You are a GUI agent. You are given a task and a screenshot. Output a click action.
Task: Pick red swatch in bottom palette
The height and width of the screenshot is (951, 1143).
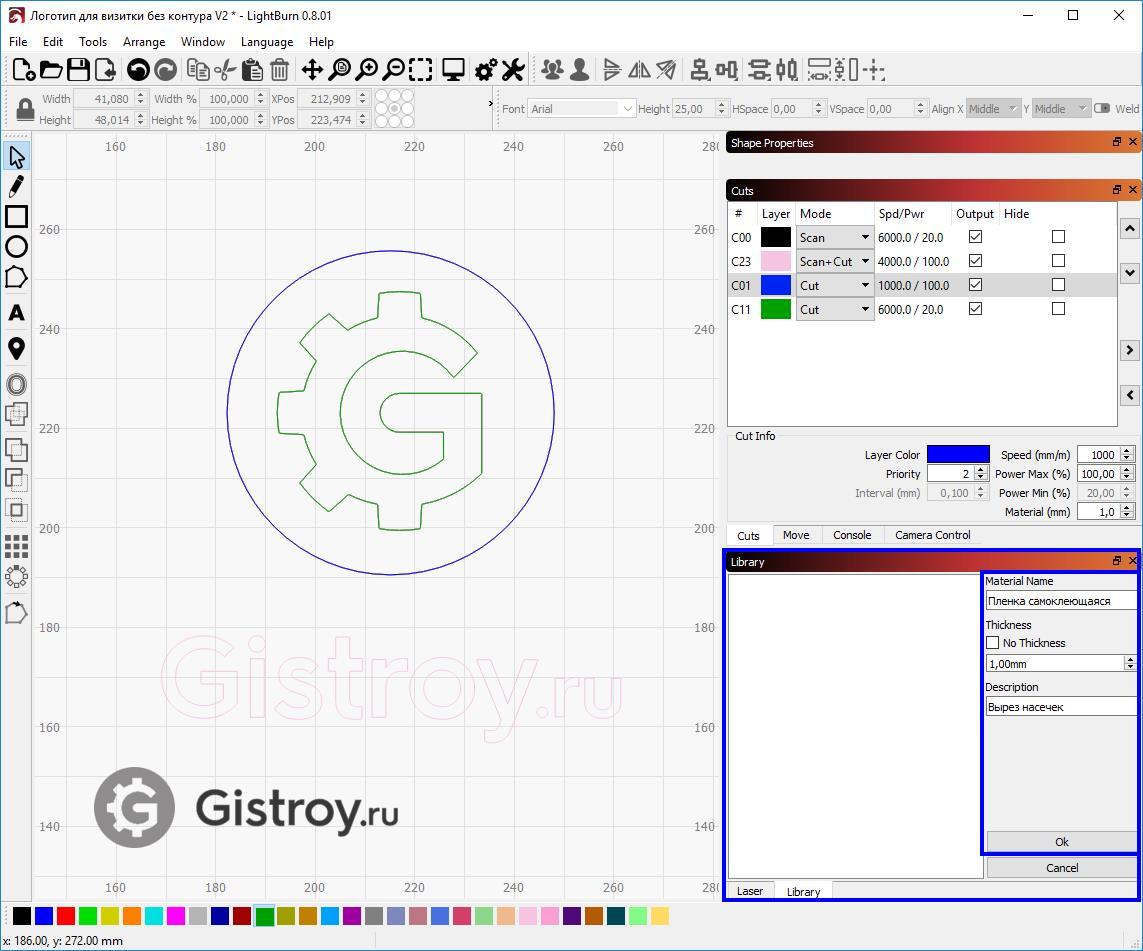click(x=66, y=916)
